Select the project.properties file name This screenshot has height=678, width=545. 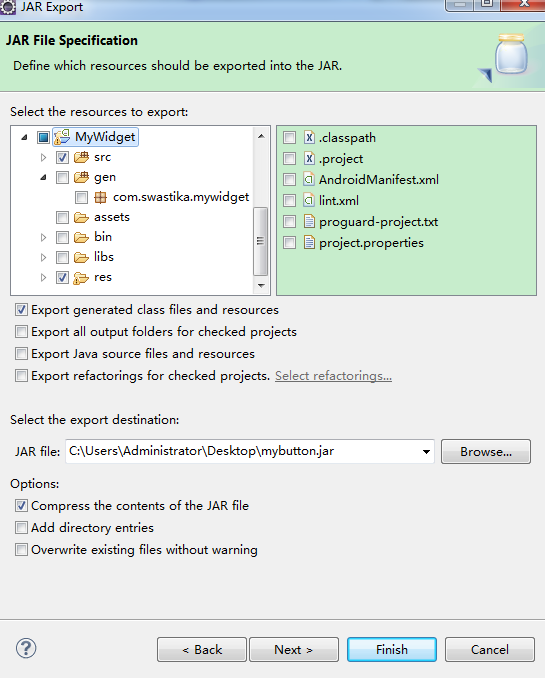tap(371, 243)
